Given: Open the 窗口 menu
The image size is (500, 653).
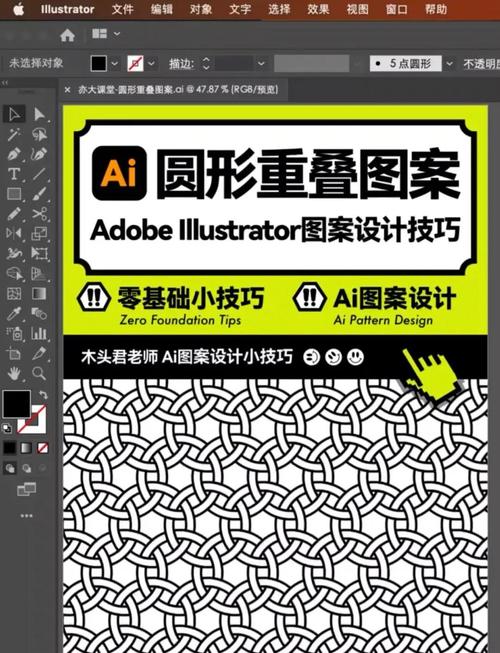Looking at the screenshot, I should pyautogui.click(x=396, y=9).
